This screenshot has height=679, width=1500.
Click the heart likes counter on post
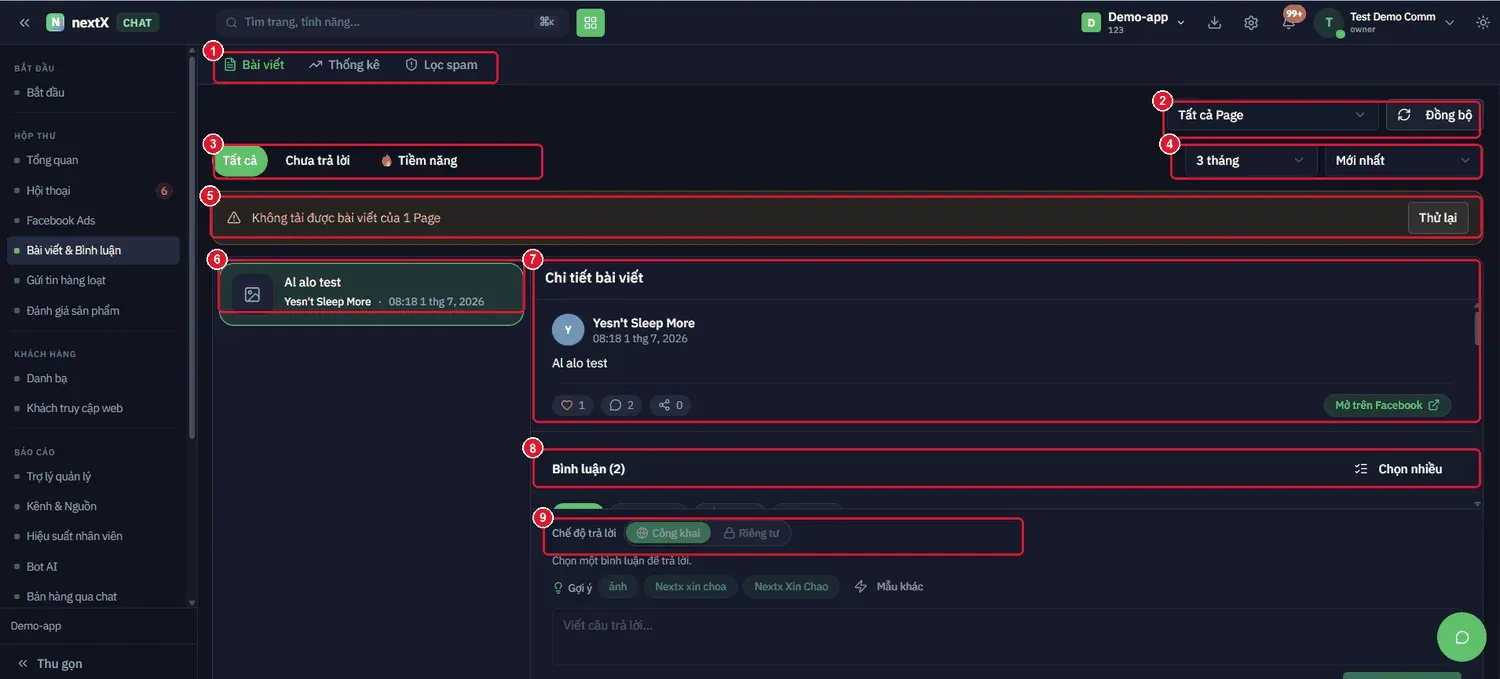[x=573, y=405]
